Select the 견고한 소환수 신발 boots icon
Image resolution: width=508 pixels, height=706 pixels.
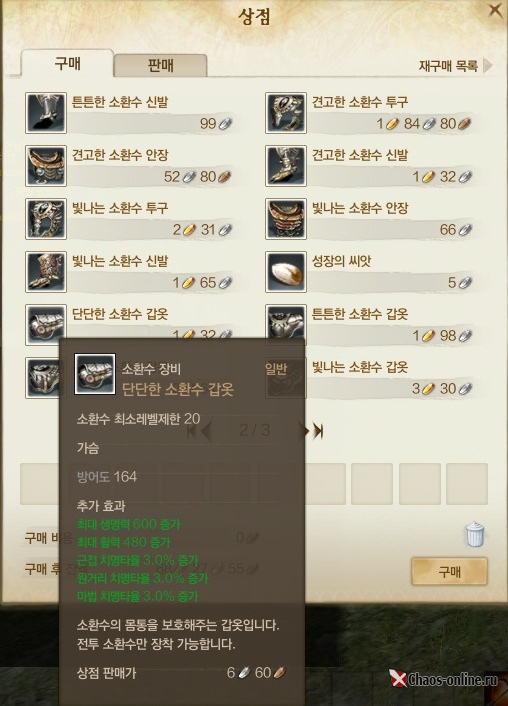click(286, 166)
